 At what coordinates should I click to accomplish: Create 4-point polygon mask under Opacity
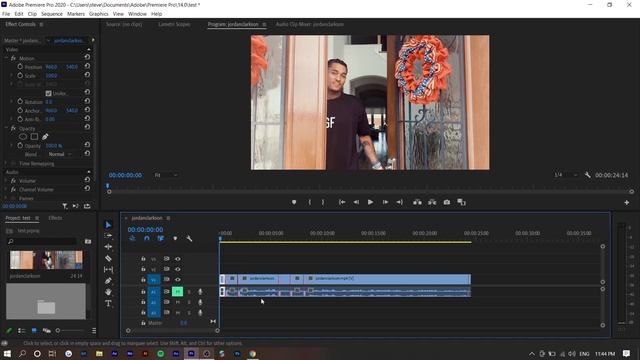(34, 137)
